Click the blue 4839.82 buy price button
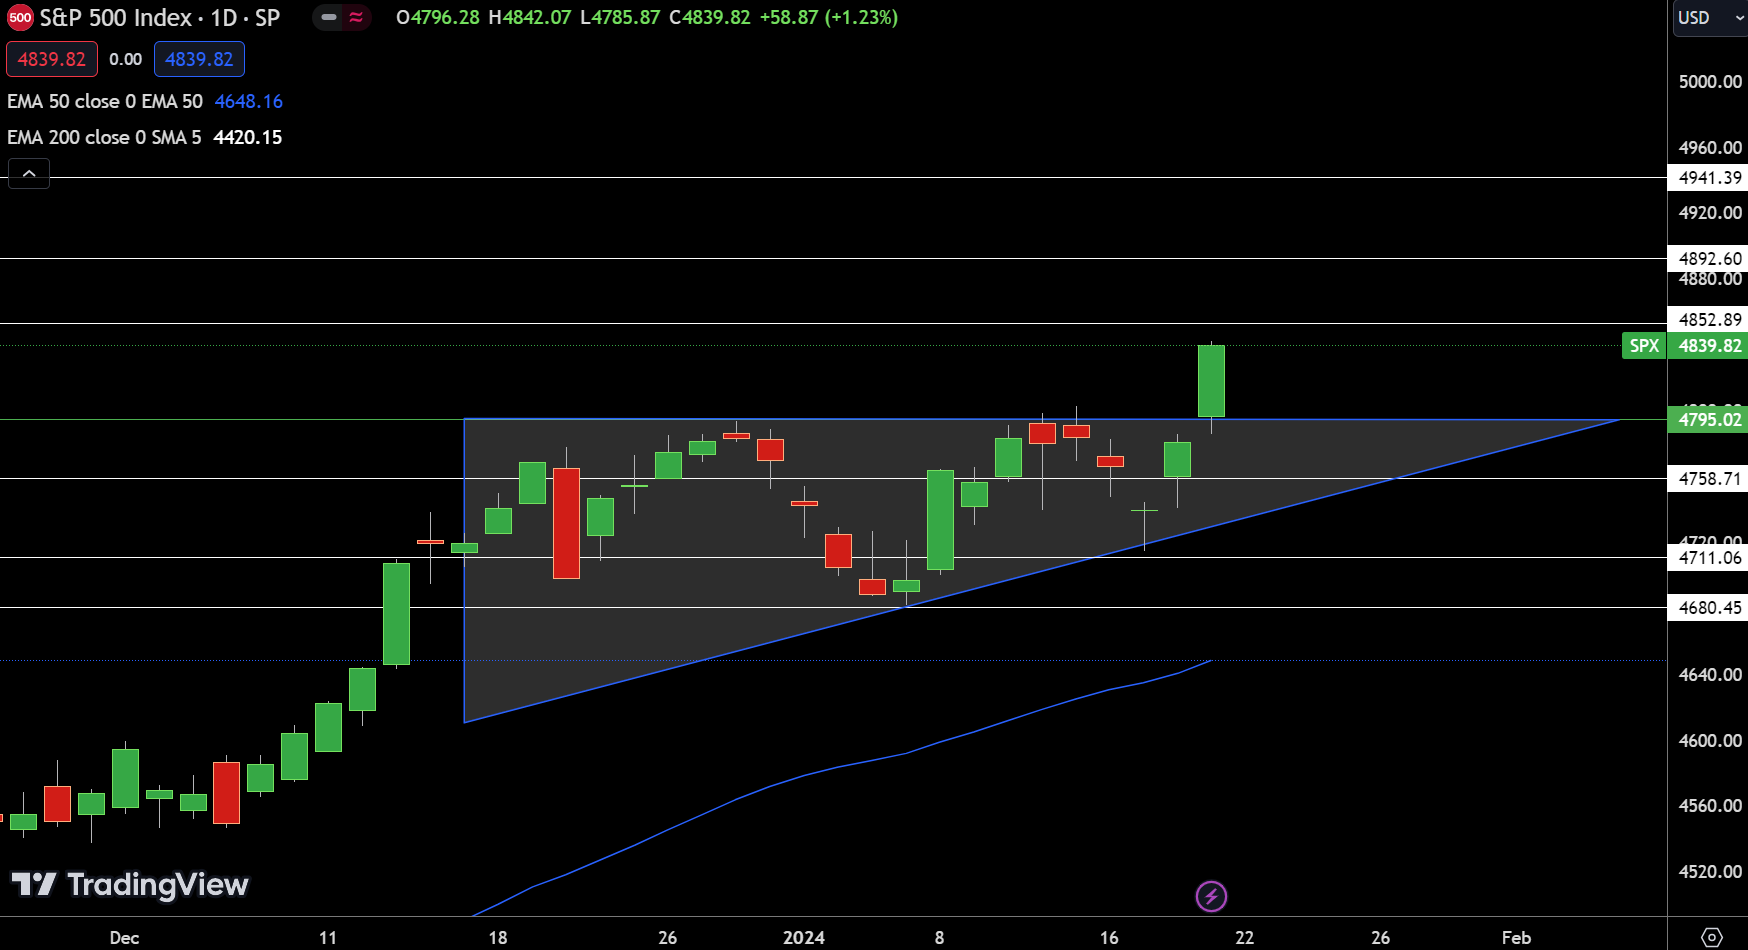The image size is (1748, 950). pyautogui.click(x=199, y=59)
